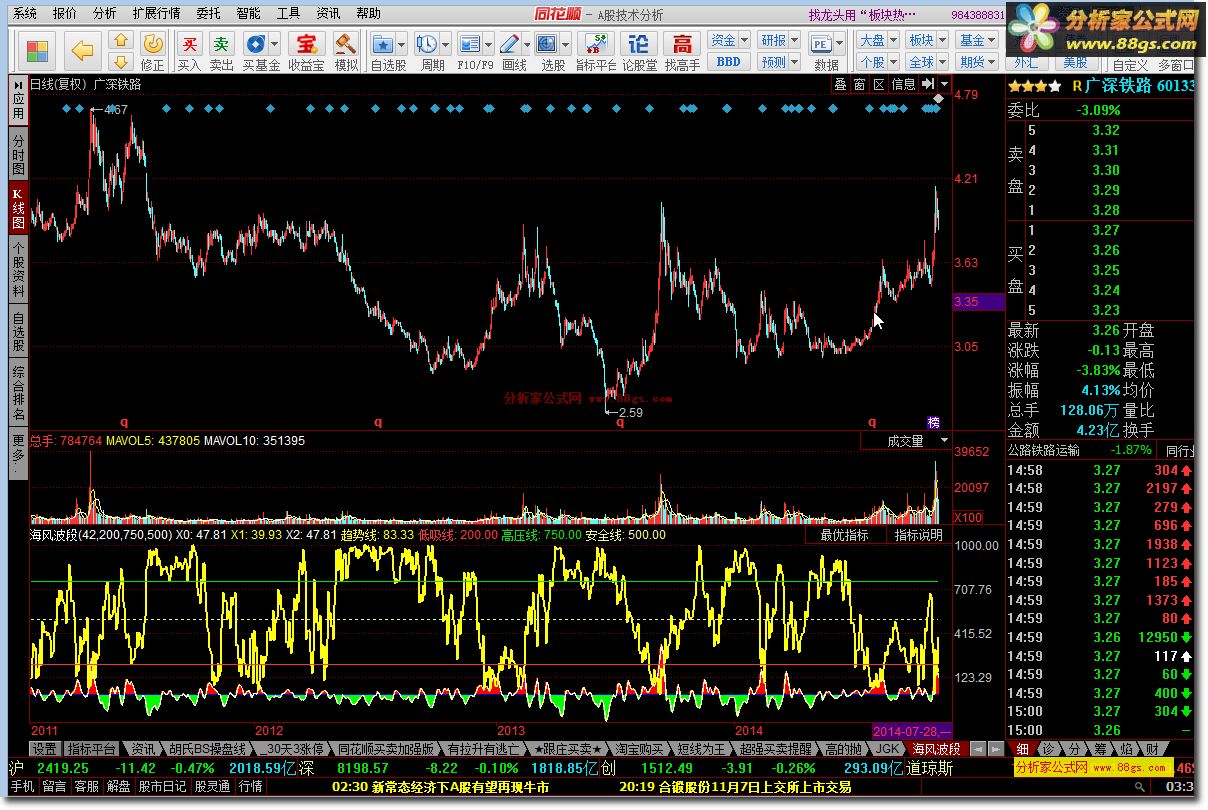The width and height of the screenshot is (1208, 810).
Task: Open the 工具 menu
Action: click(288, 14)
